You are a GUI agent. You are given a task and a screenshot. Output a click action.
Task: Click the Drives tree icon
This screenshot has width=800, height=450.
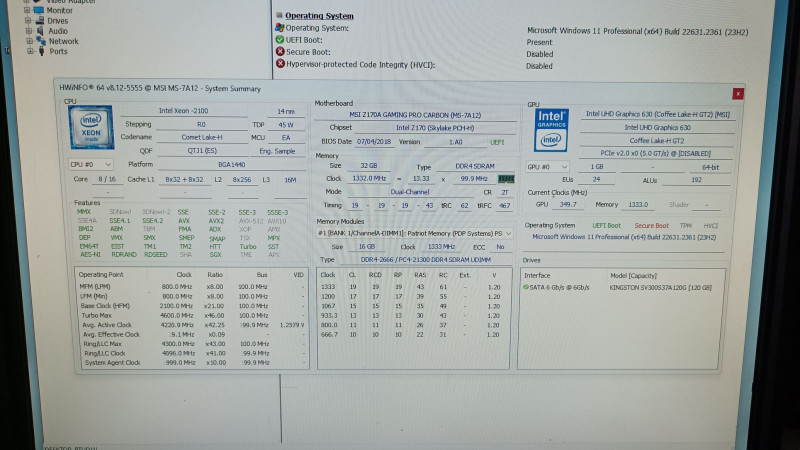pyautogui.click(x=40, y=20)
